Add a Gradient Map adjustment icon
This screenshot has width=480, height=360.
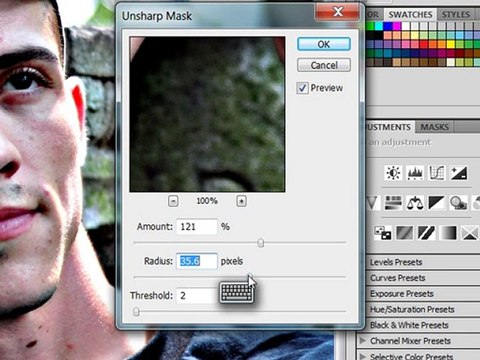[448, 233]
